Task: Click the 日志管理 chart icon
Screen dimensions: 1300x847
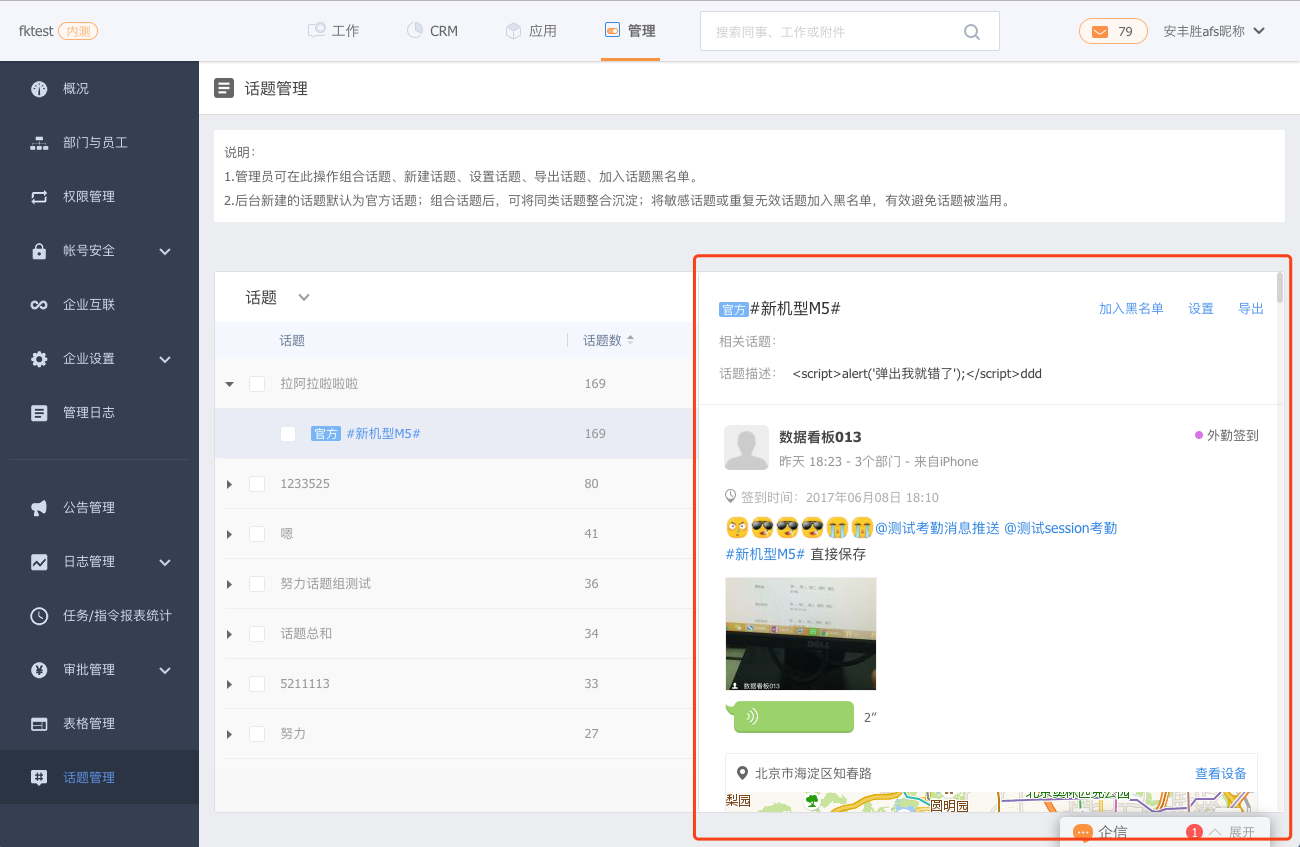Action: (x=39, y=562)
